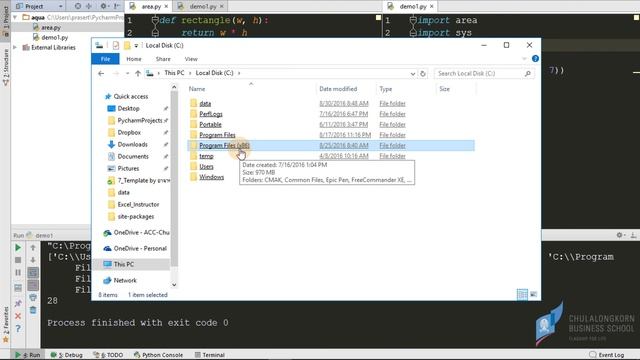Image resolution: width=640 pixels, height=360 pixels.
Task: Click New folder icon in Explorer title bar
Action: pos(127,45)
